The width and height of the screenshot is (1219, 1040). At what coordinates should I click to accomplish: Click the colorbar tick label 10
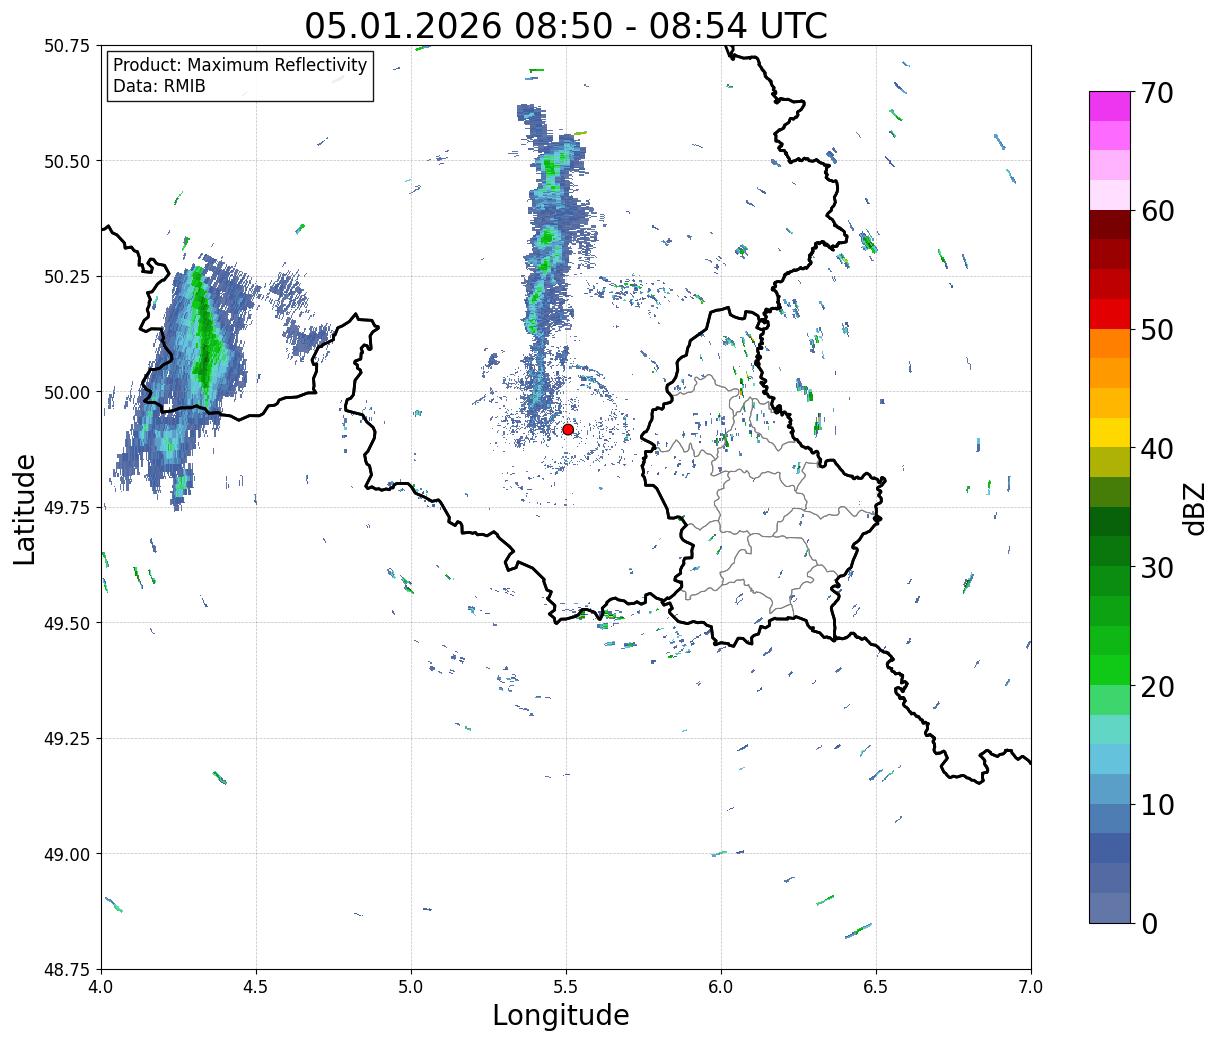tap(1157, 804)
